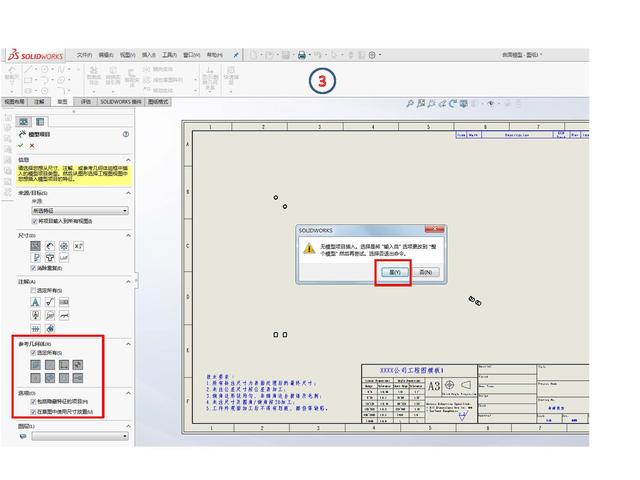Toggle 包括隐藏特征的项目 checkbox
The height and width of the screenshot is (480, 640).
point(34,402)
